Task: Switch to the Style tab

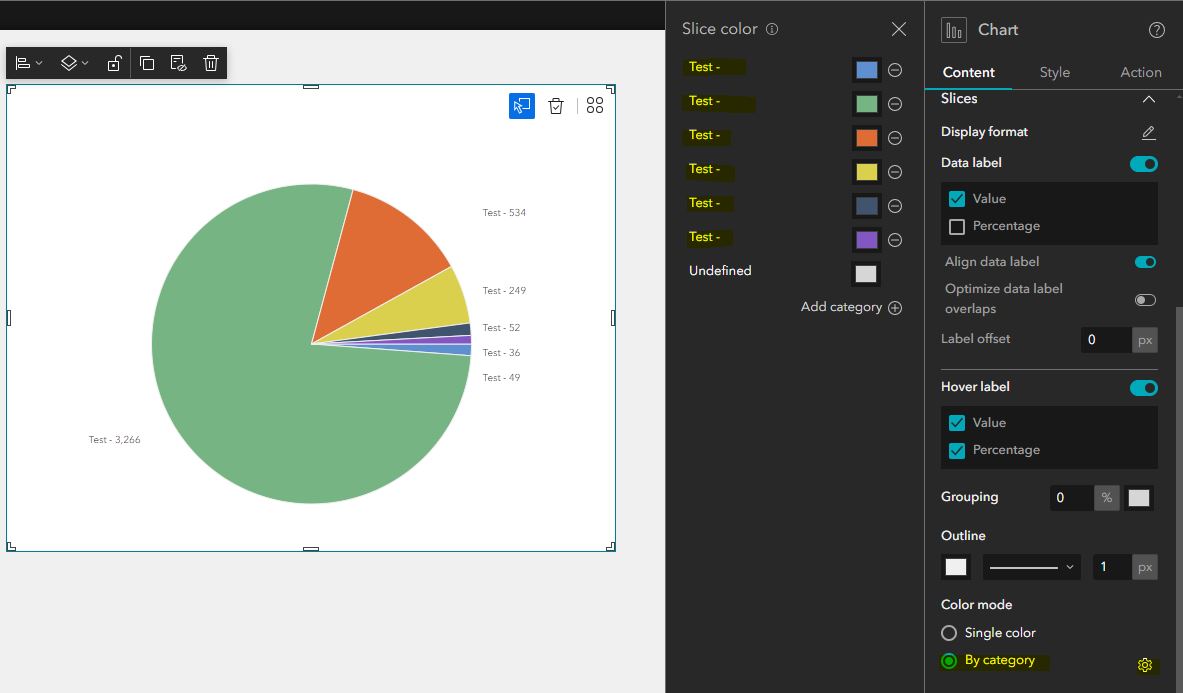Action: [x=1054, y=72]
